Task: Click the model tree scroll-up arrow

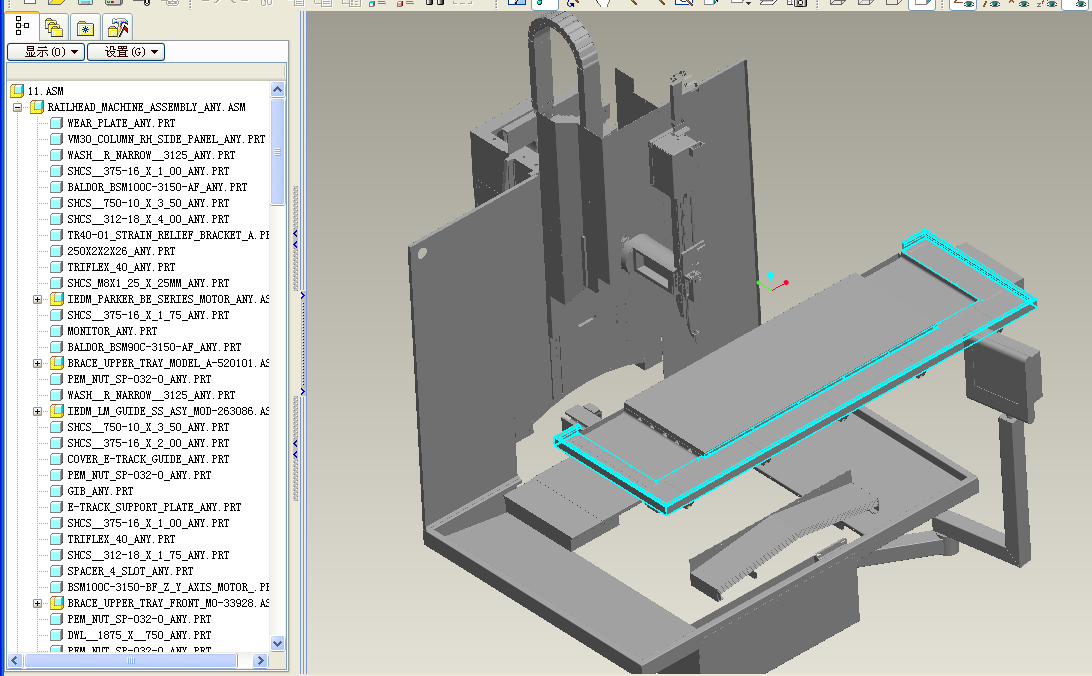Action: pyautogui.click(x=277, y=90)
